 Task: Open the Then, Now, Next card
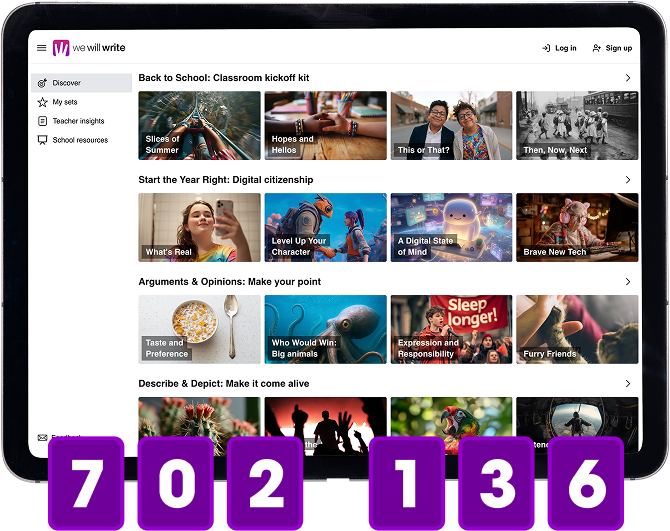577,126
